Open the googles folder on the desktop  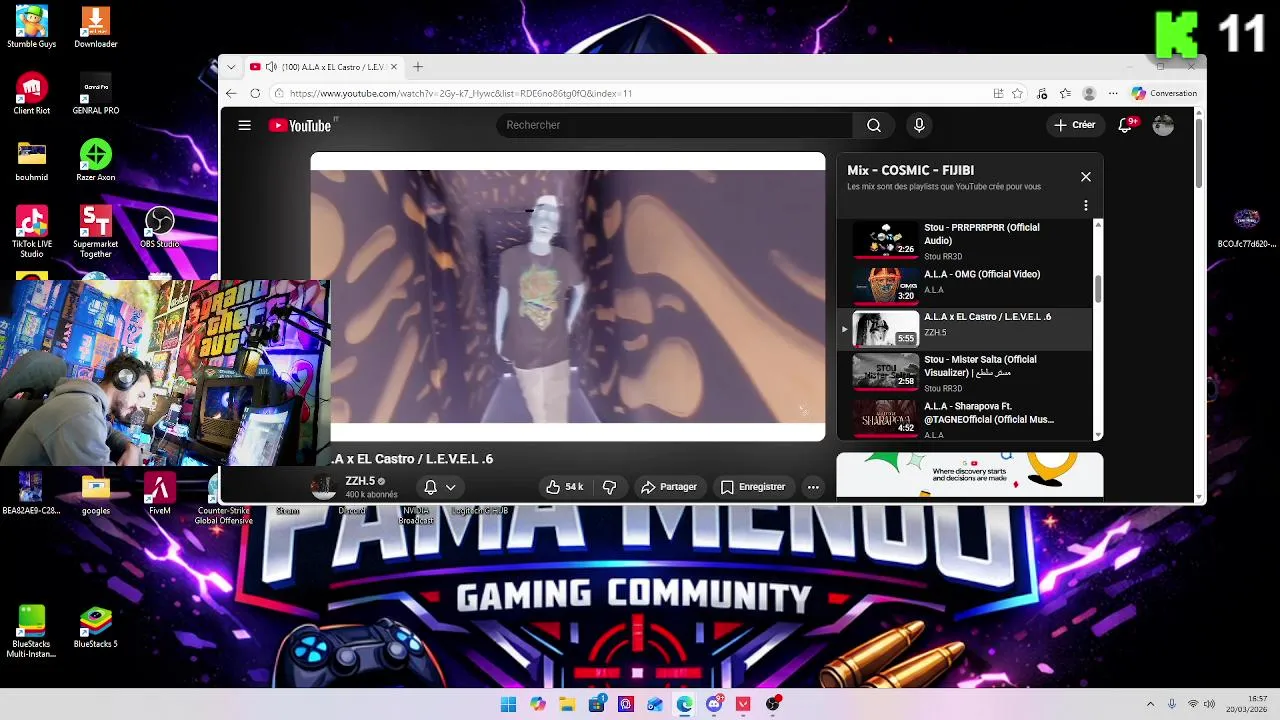[96, 494]
